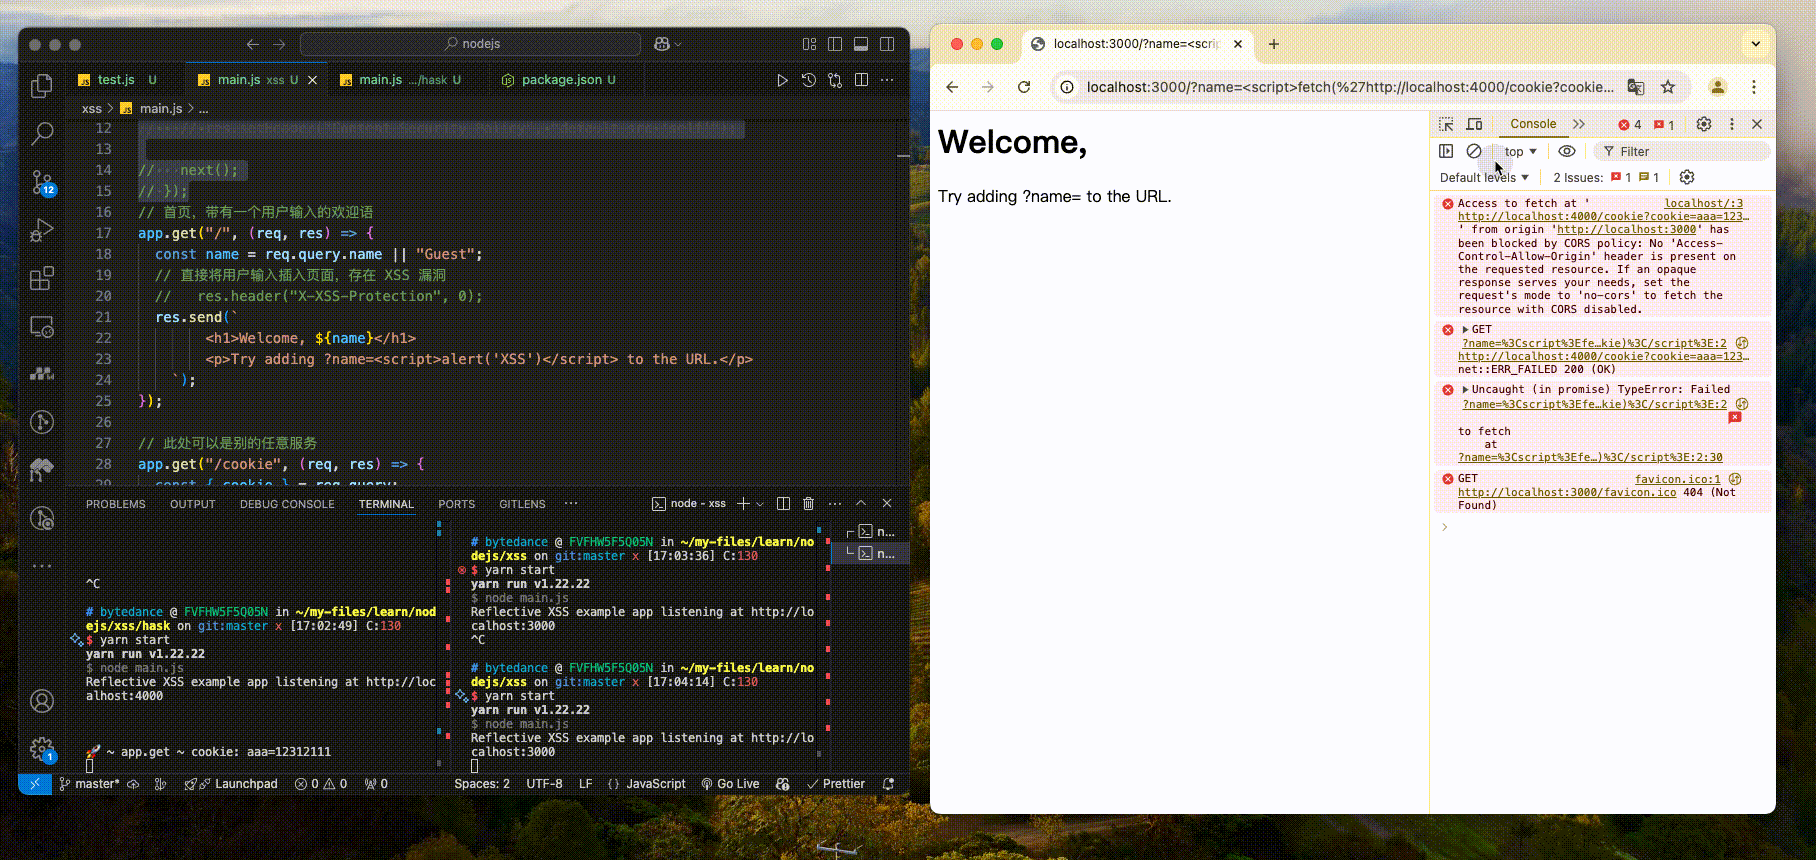Toggle Prettier in status bar
1816x860 pixels.
(836, 784)
